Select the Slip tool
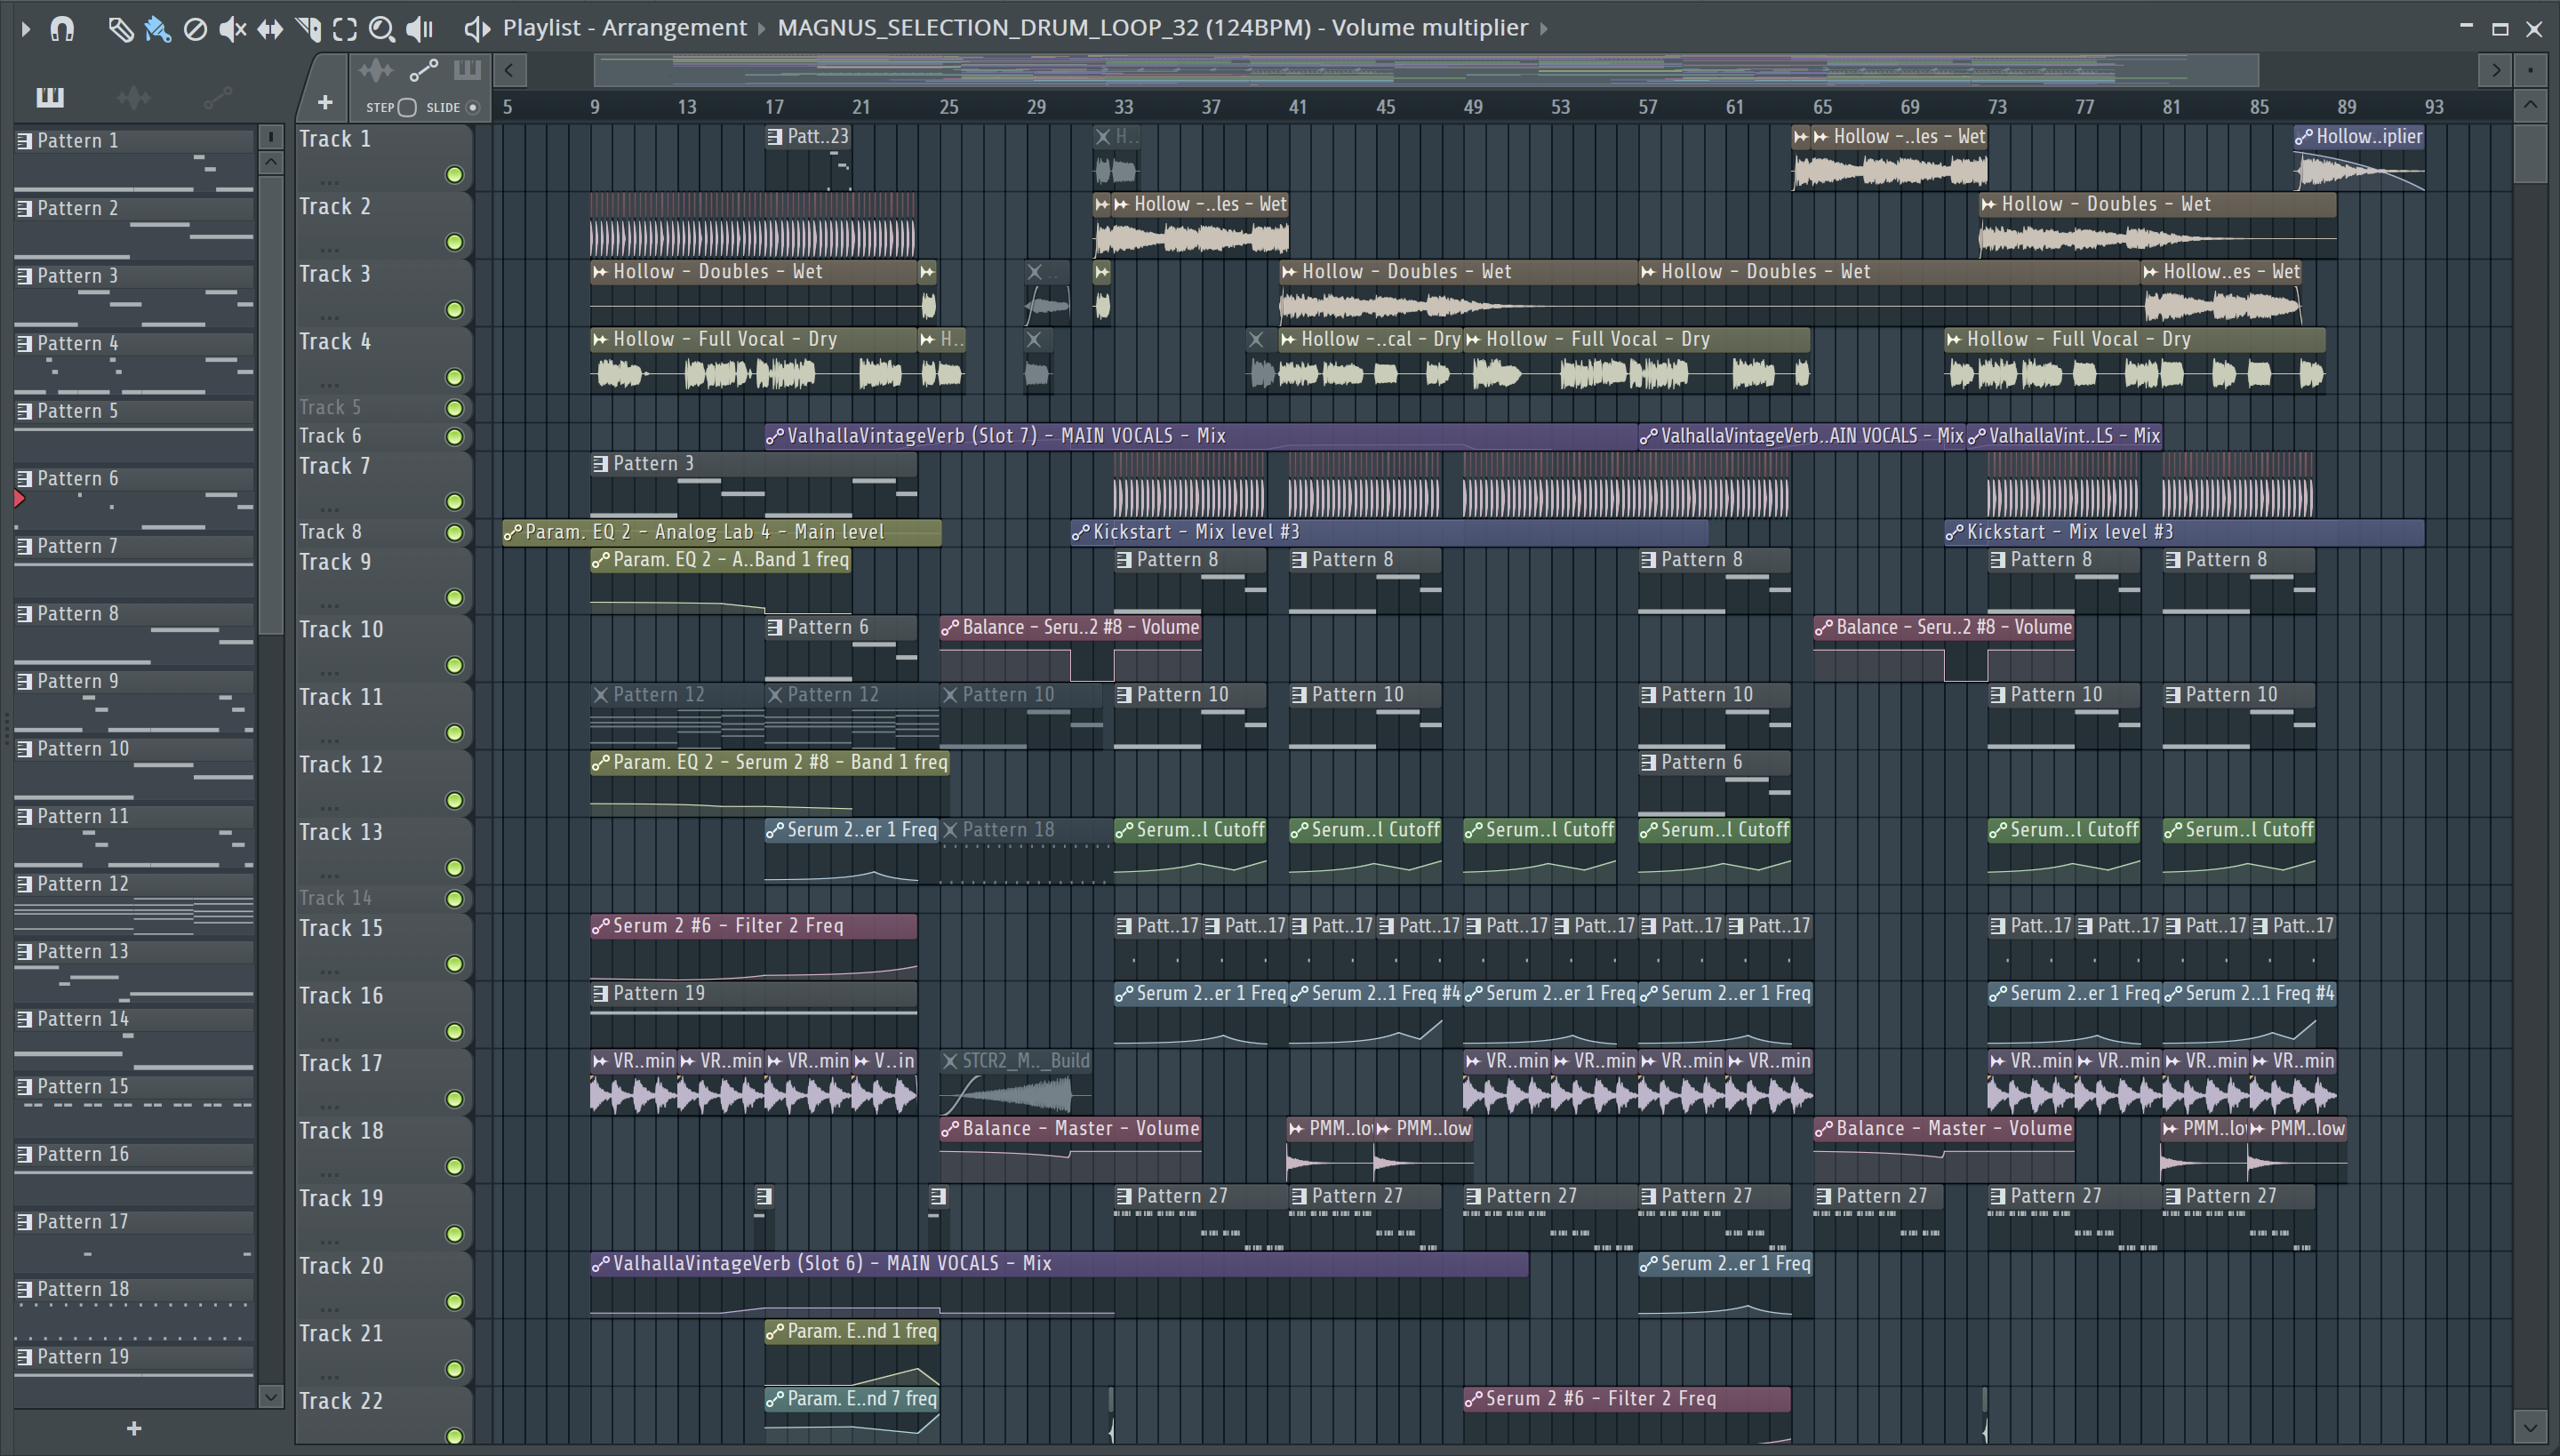 tap(270, 29)
